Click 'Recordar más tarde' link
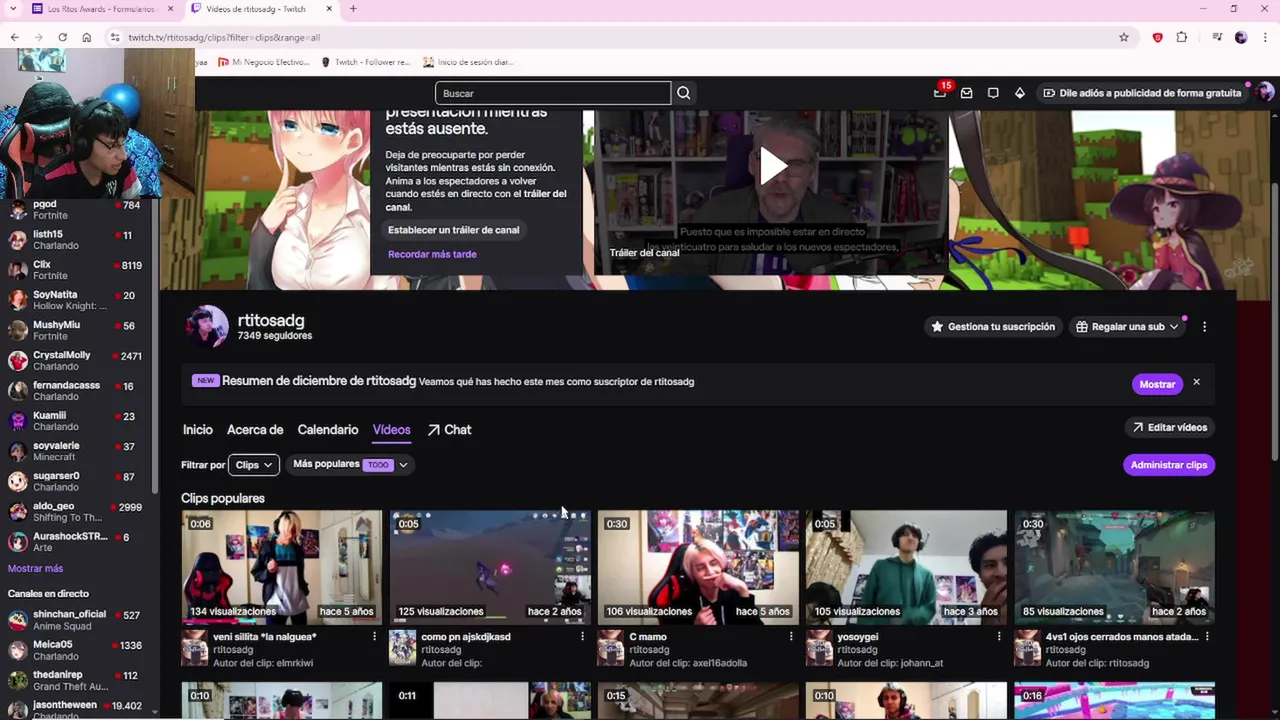 tap(432, 254)
